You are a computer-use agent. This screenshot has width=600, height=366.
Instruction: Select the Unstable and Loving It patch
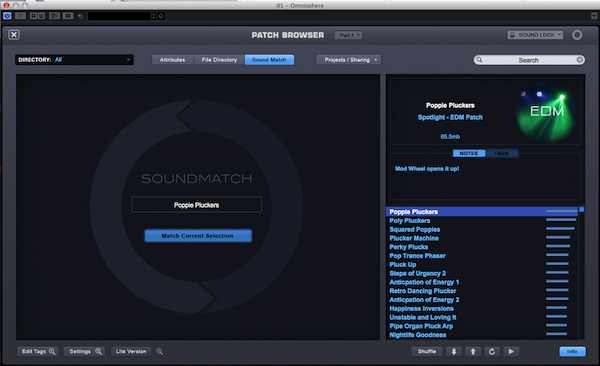[x=482, y=317]
